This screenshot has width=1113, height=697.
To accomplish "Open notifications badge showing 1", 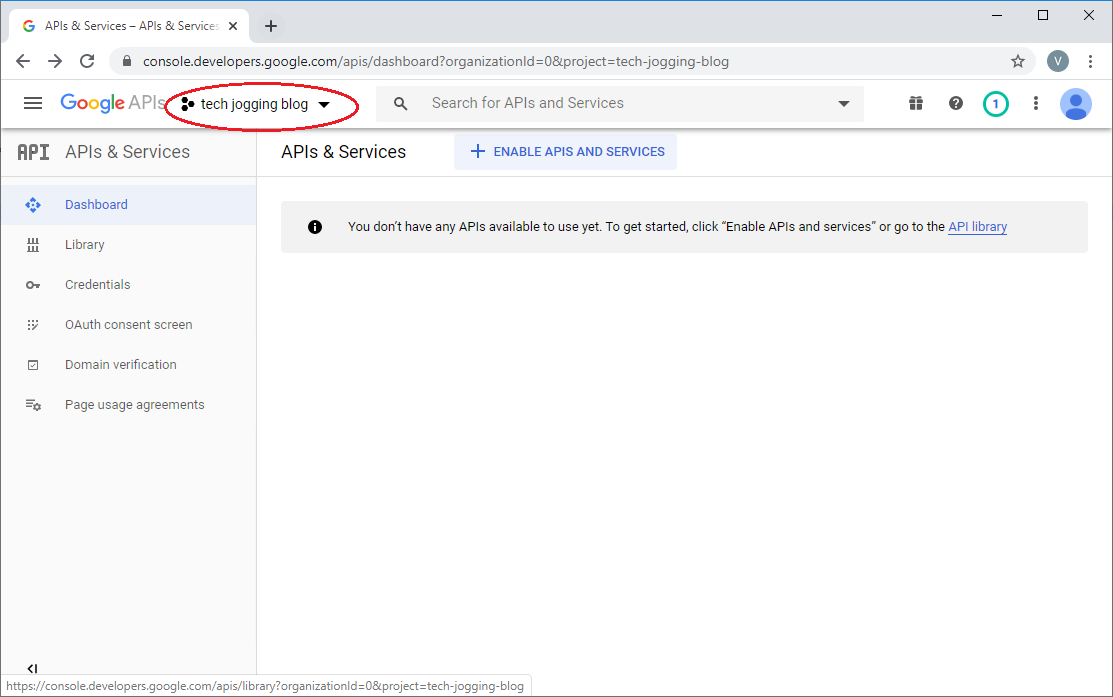I will (996, 104).
